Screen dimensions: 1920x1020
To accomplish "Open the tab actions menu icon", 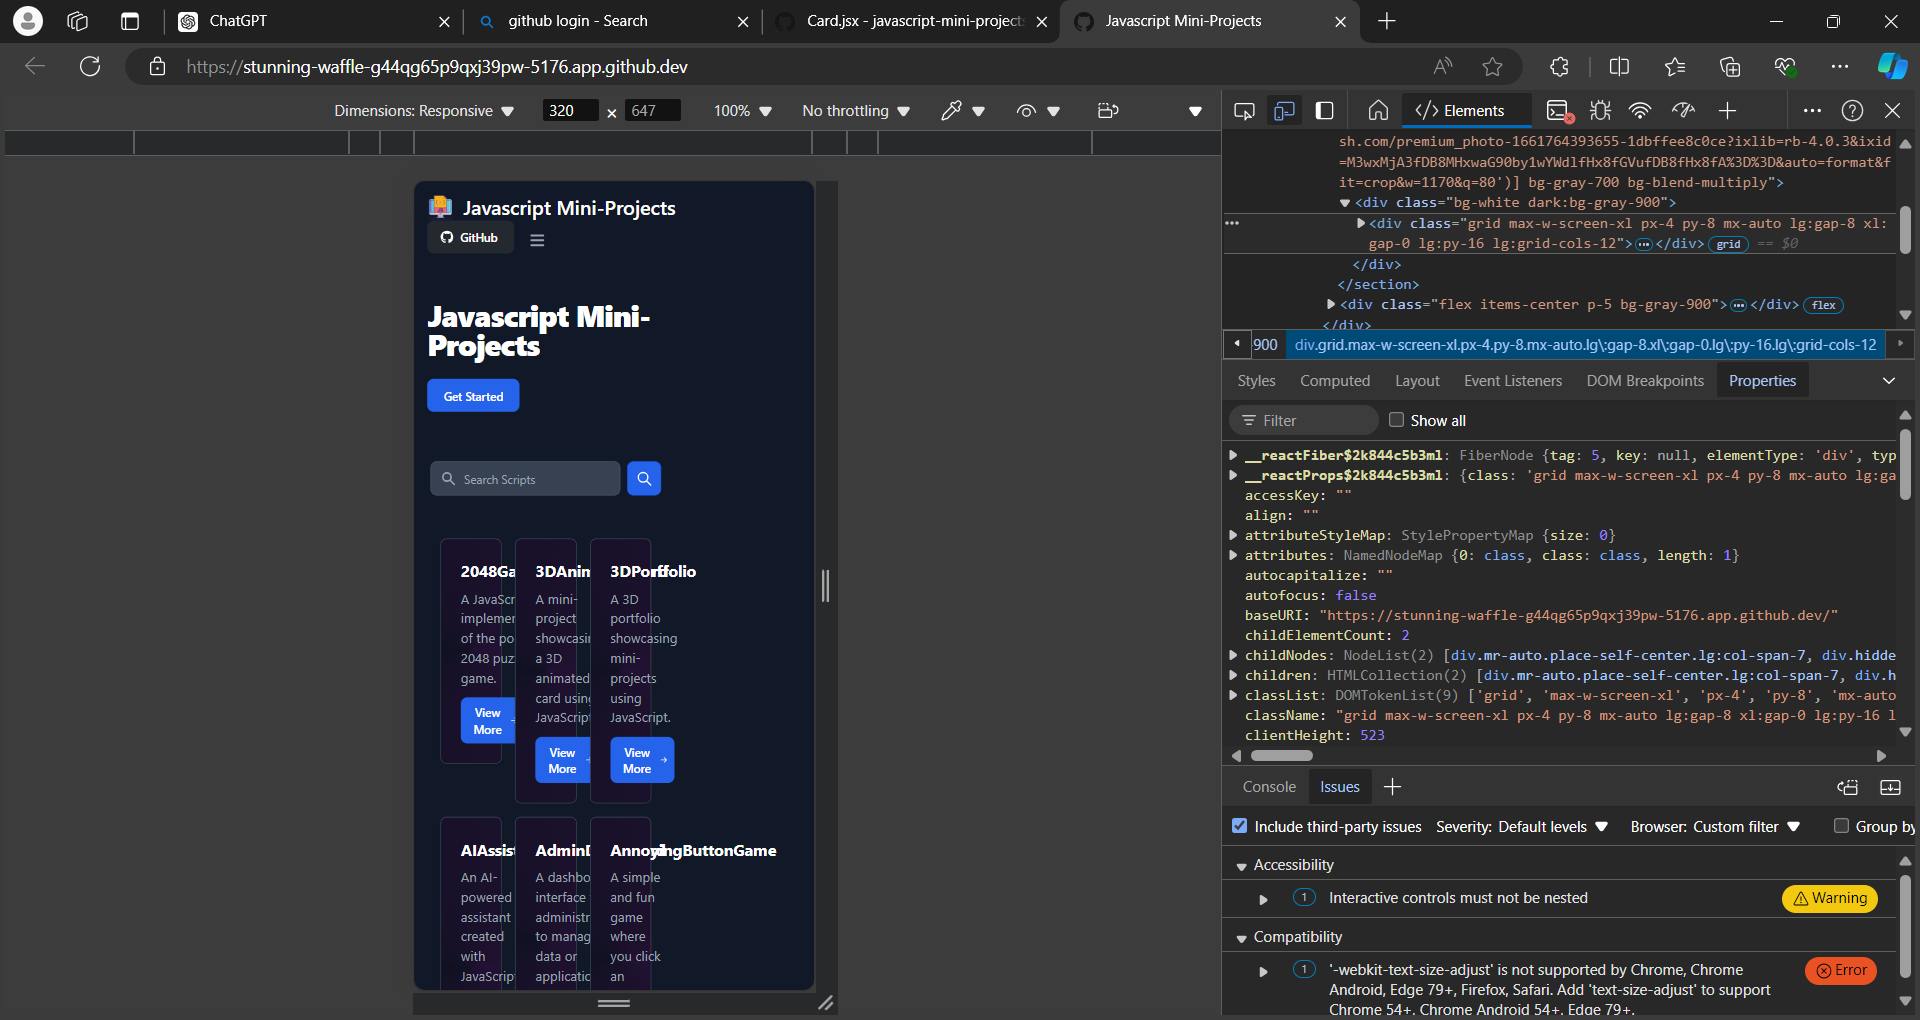I will click(129, 21).
